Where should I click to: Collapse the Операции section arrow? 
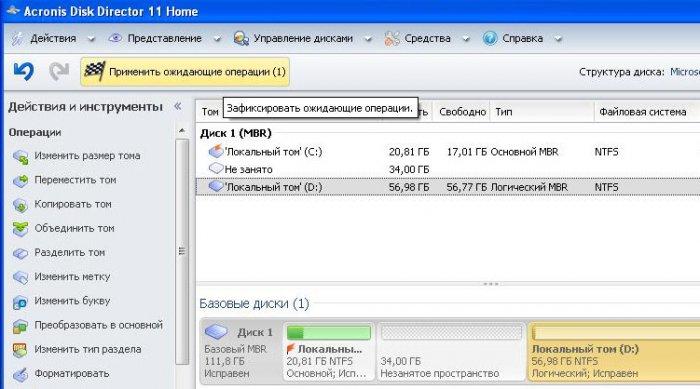click(x=182, y=131)
